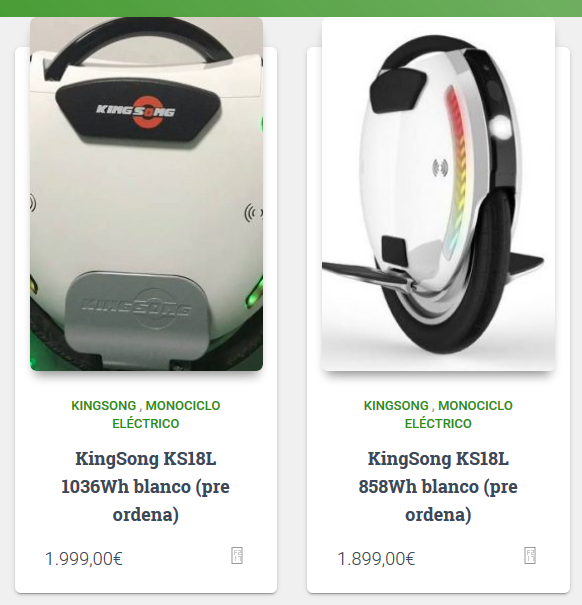Click the glyph icon beside the 1.999,00€ price
The image size is (582, 605).
coord(237,556)
